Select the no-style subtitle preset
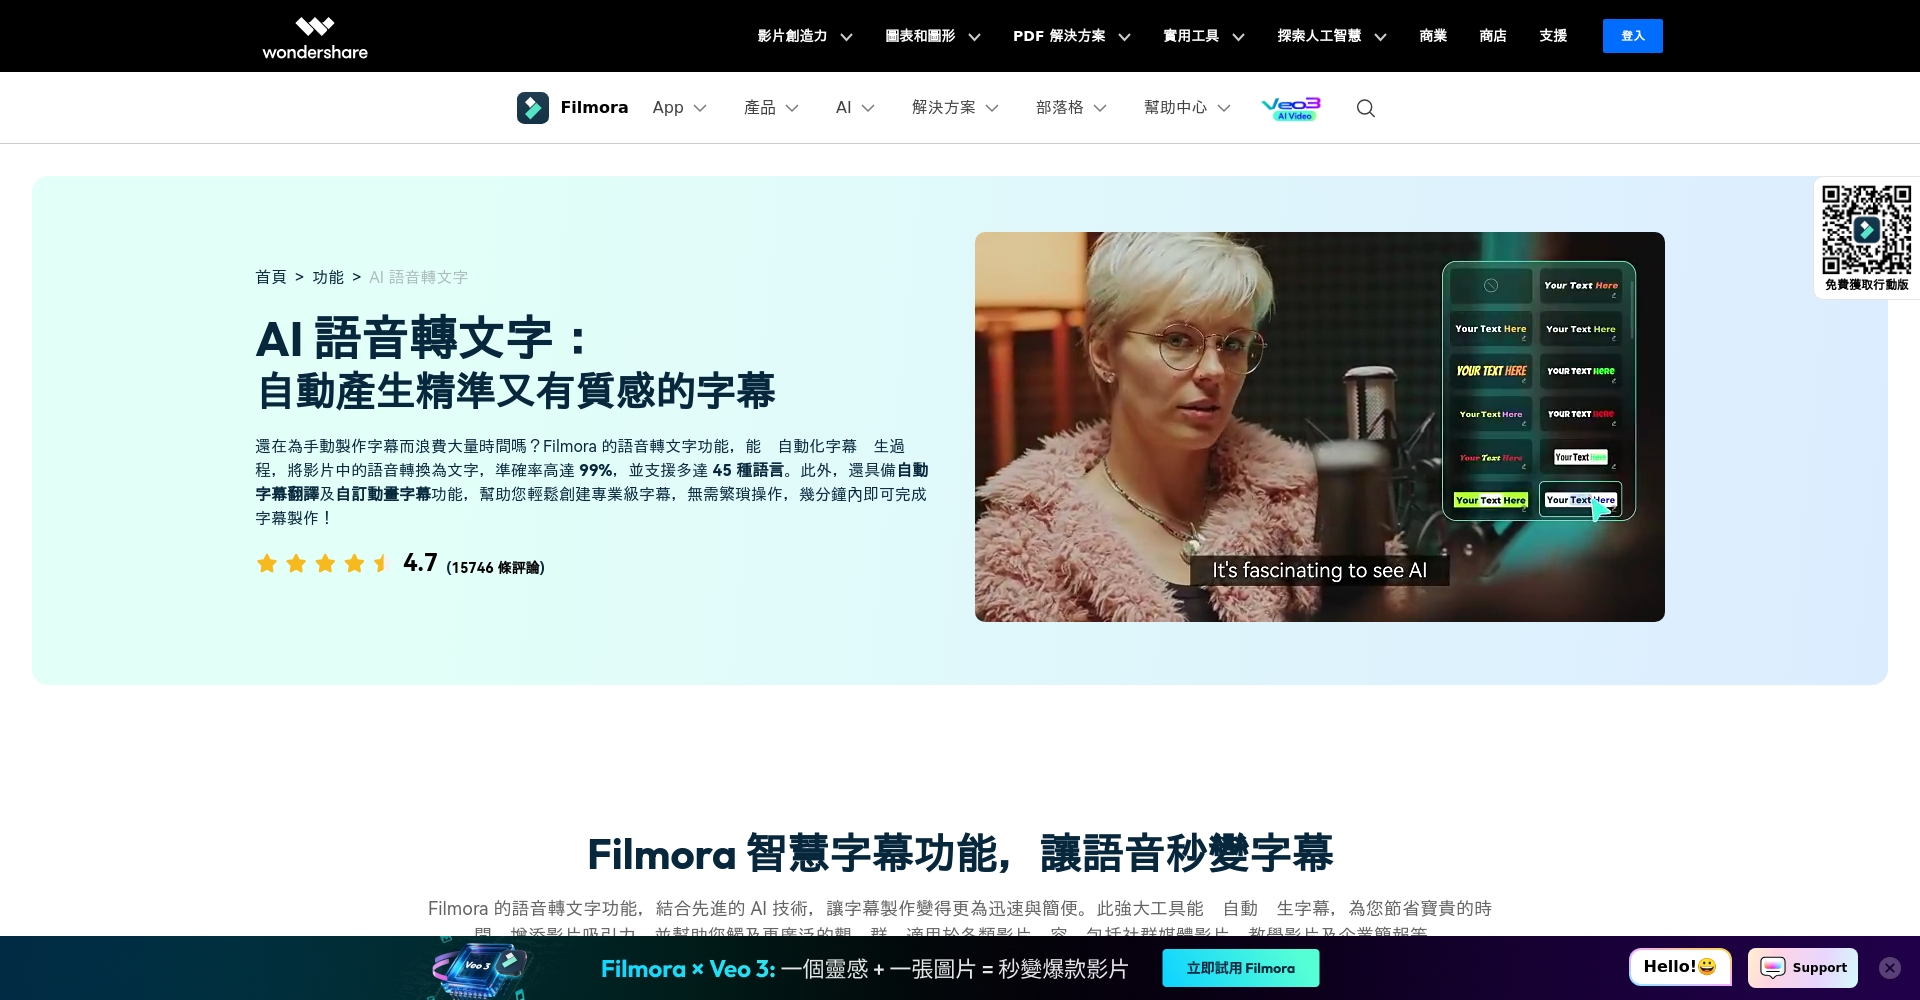Image resolution: width=1920 pixels, height=1000 pixels. (1491, 286)
